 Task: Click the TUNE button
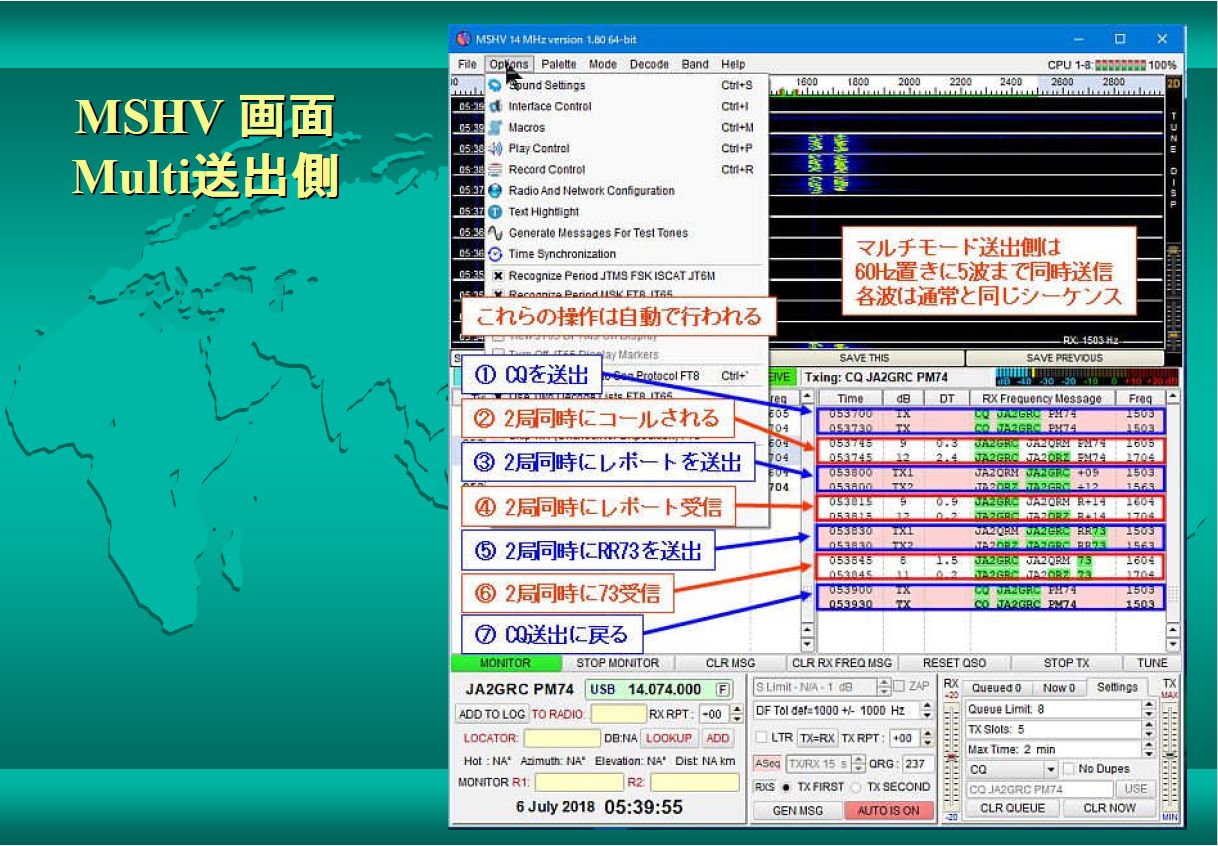click(x=1152, y=663)
